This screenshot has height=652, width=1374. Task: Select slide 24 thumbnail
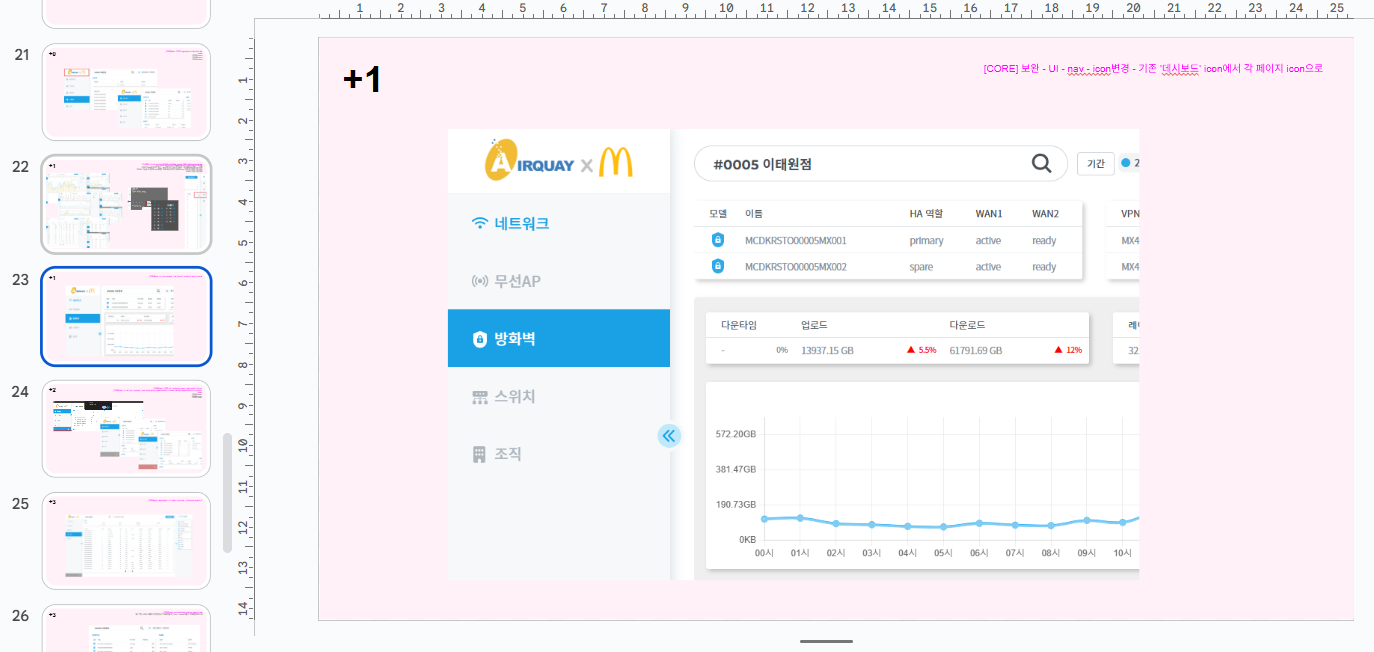click(x=126, y=428)
